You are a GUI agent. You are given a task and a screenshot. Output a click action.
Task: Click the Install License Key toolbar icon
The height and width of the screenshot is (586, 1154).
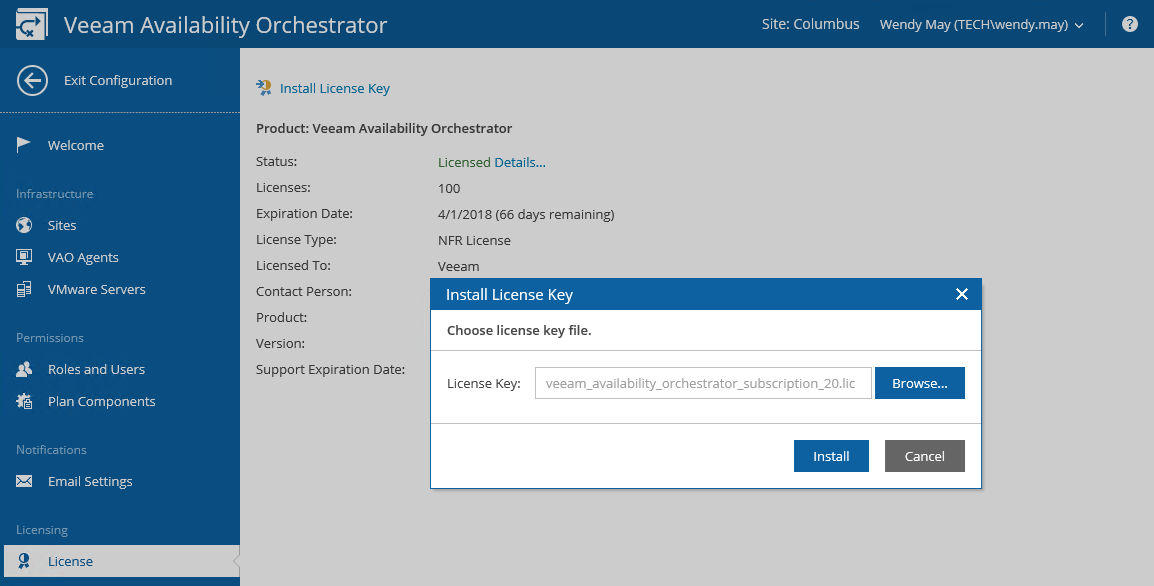(263, 88)
